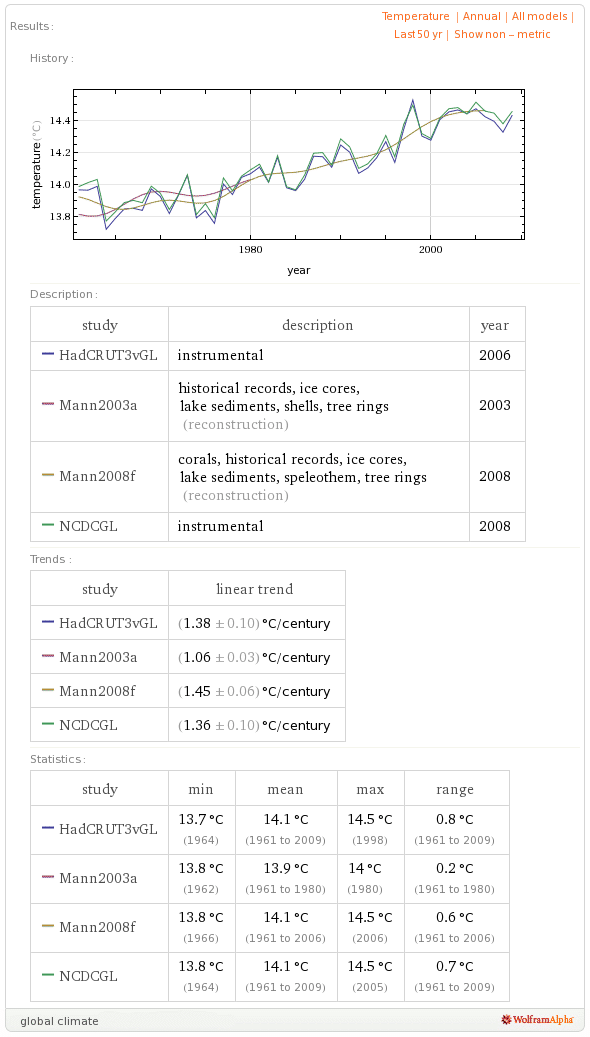Open the Temperature option link
Viewport: 590px width, 1037px height.
pos(415,16)
